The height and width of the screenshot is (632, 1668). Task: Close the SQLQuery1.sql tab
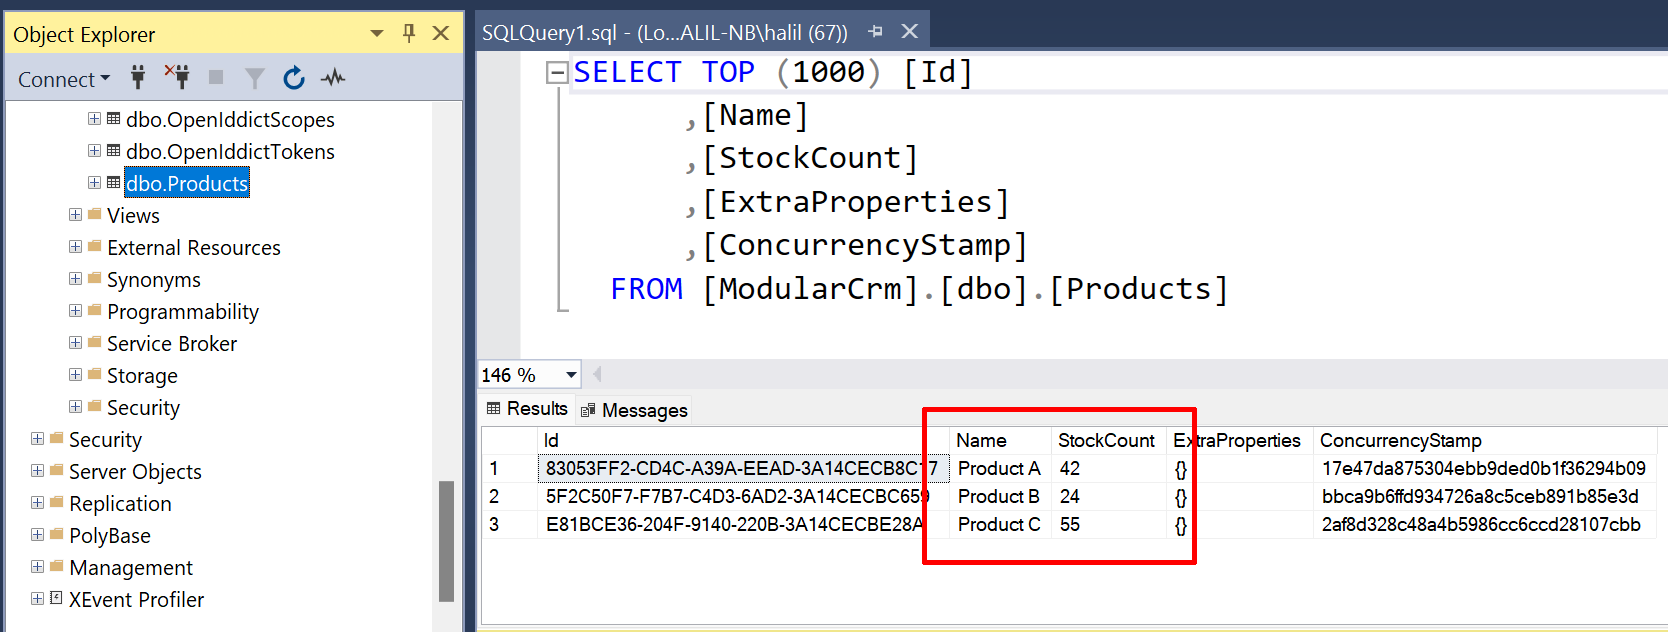click(910, 31)
